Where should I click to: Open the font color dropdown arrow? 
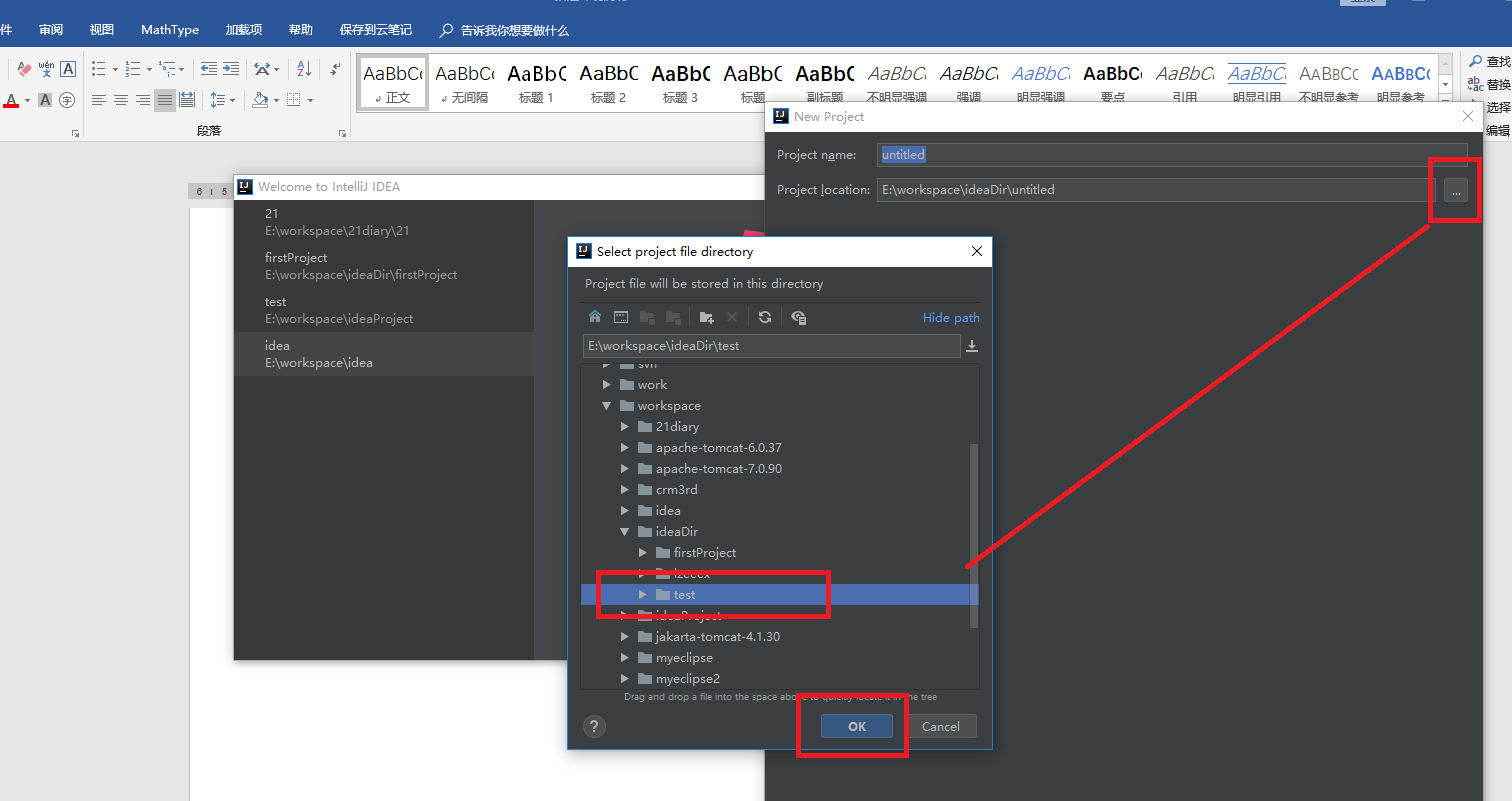tap(26, 101)
